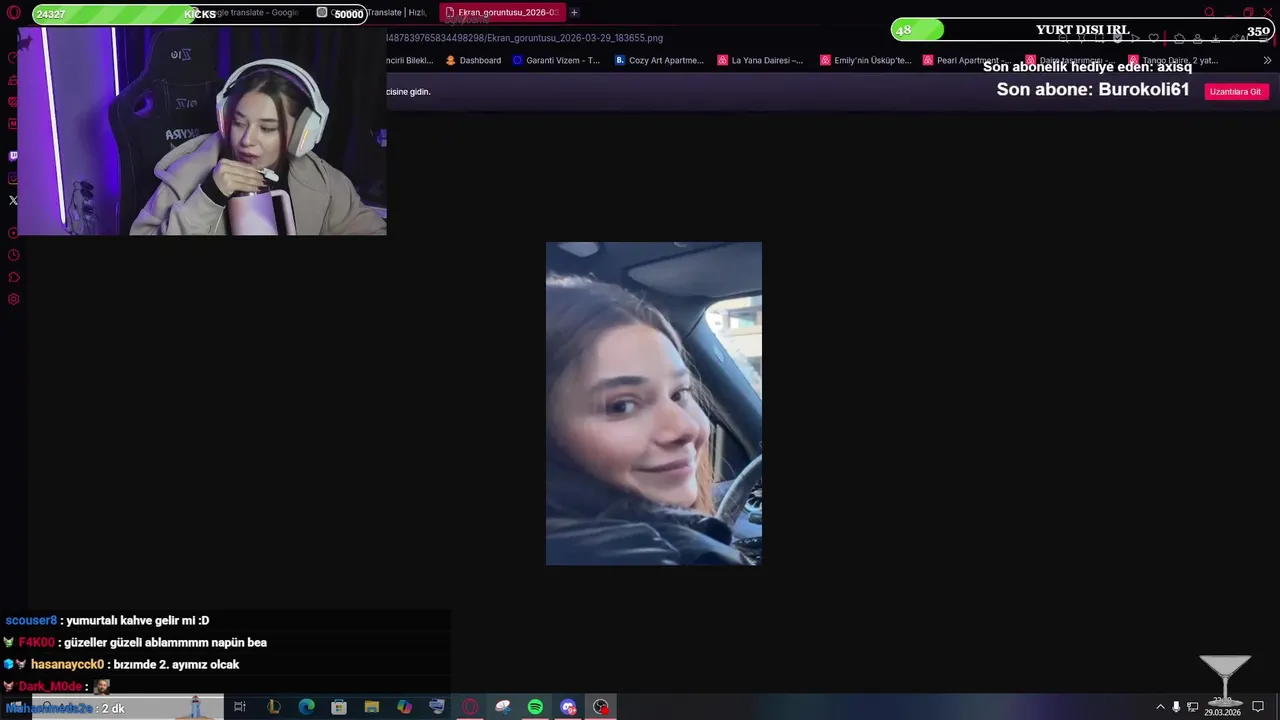
Task: Open the Dashboard bookmark
Action: tap(473, 60)
